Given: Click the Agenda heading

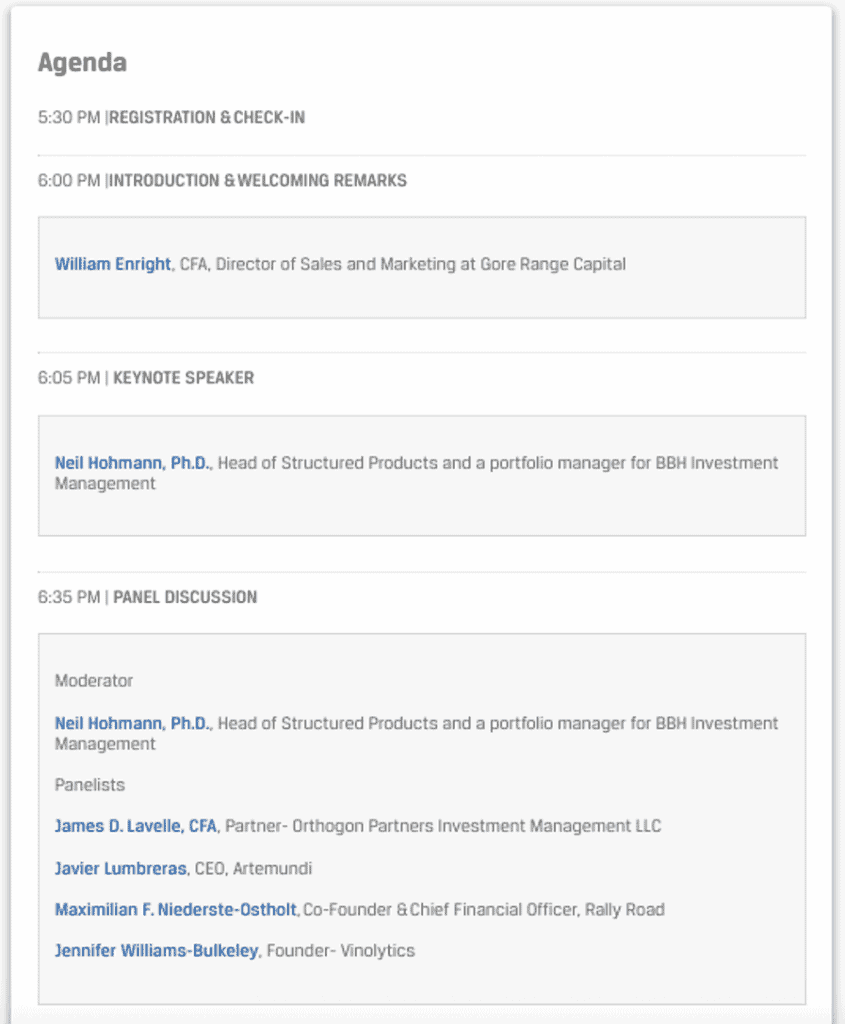Looking at the screenshot, I should [x=82, y=63].
